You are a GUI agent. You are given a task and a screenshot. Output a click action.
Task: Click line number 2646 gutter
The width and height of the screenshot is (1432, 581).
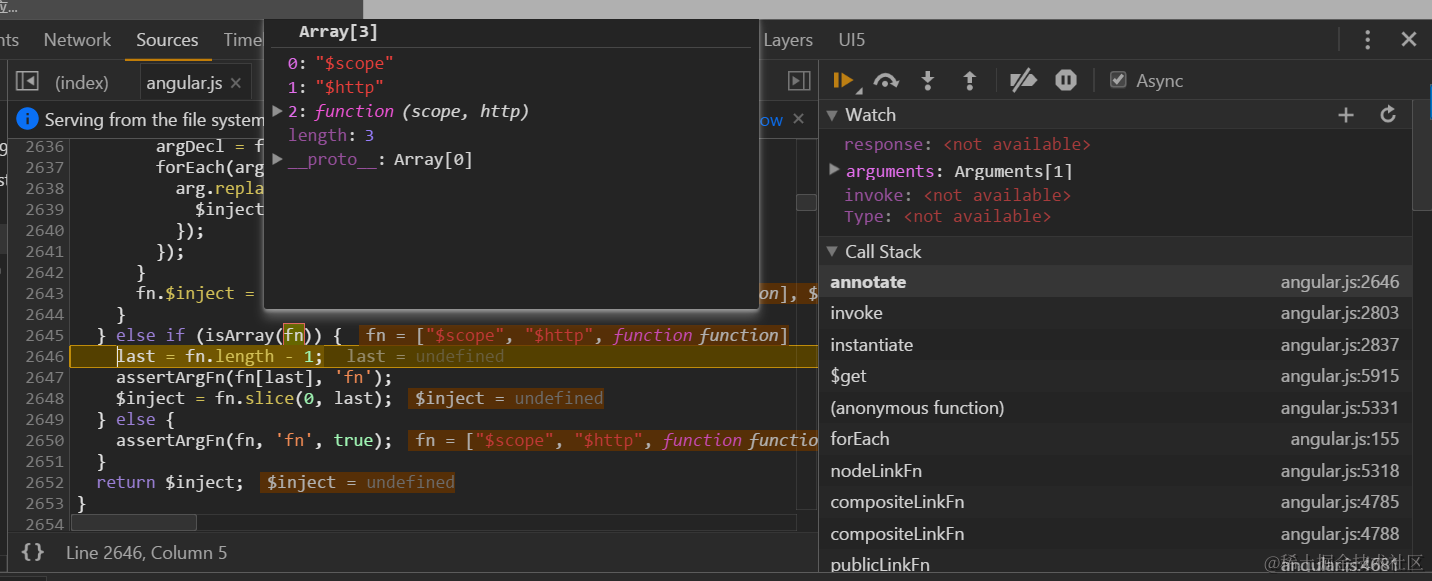[45, 357]
